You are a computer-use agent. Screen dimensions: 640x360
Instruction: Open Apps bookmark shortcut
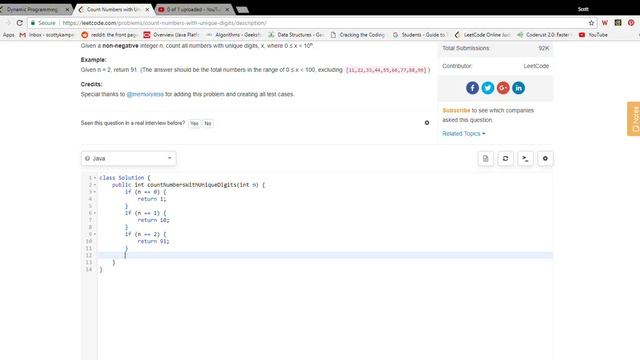tap(8, 35)
